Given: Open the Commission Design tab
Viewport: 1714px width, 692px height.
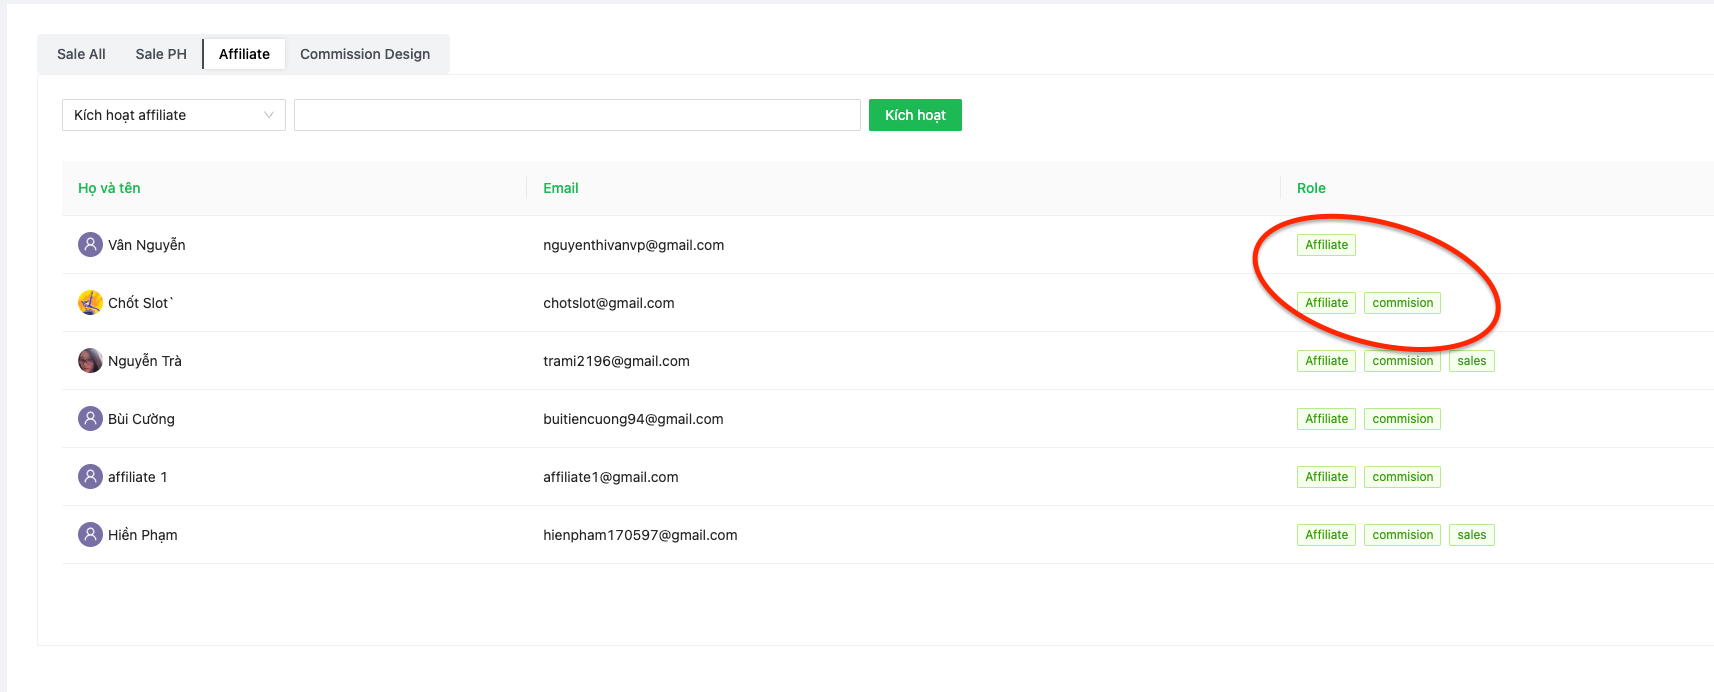Looking at the screenshot, I should (x=365, y=54).
